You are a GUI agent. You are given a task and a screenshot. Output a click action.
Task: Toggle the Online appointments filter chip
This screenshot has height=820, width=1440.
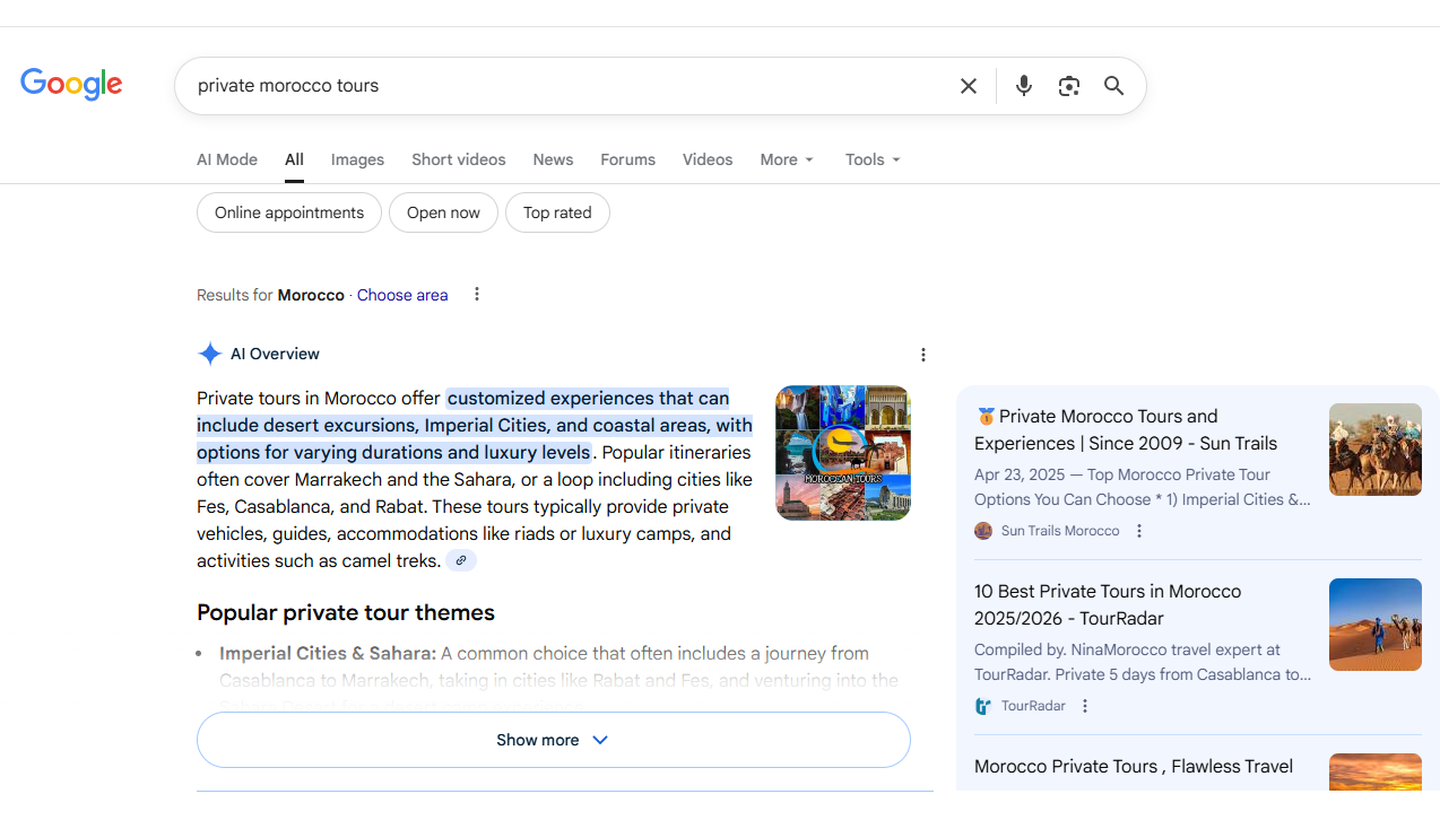[289, 213]
